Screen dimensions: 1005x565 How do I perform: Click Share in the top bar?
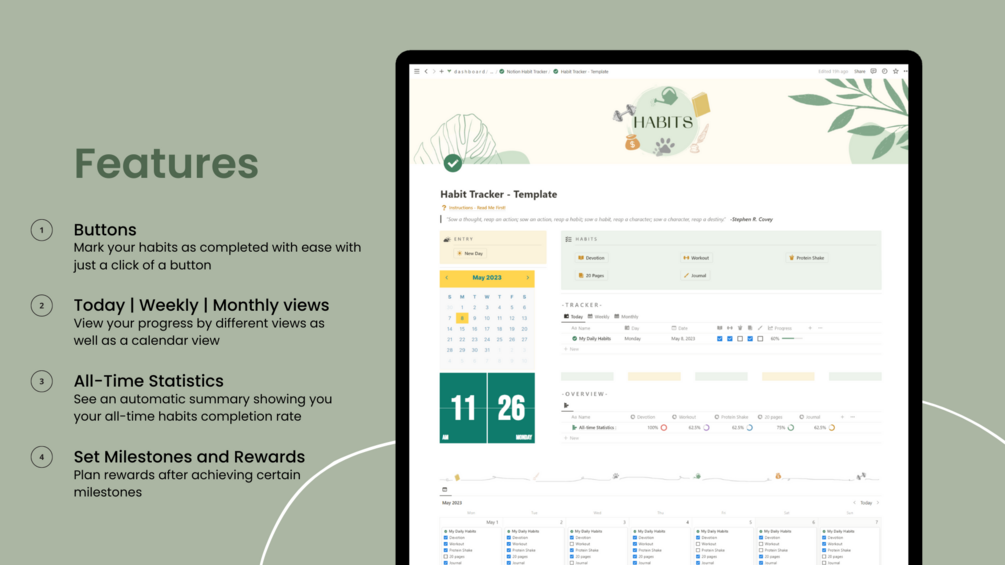point(860,72)
